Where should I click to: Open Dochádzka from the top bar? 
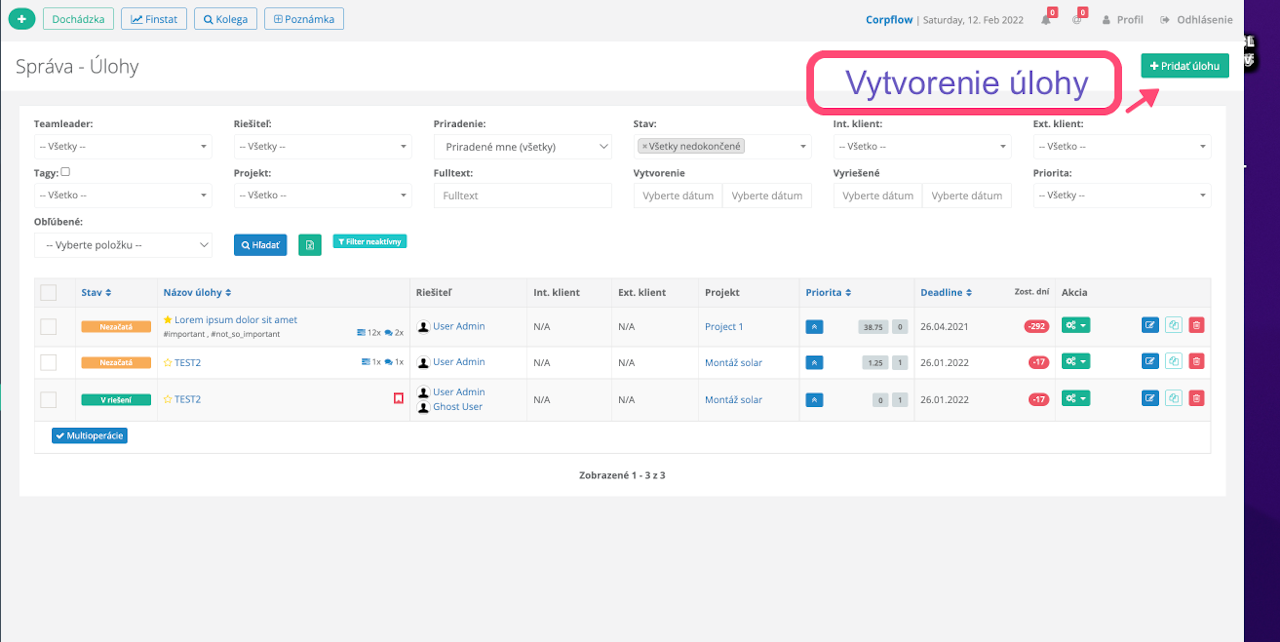(x=78, y=18)
